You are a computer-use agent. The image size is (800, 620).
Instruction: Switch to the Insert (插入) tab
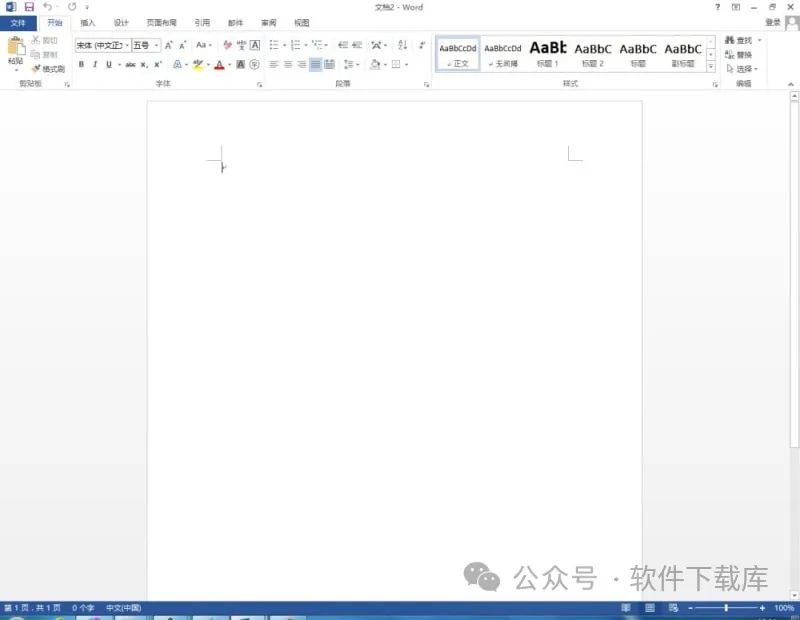[88, 23]
